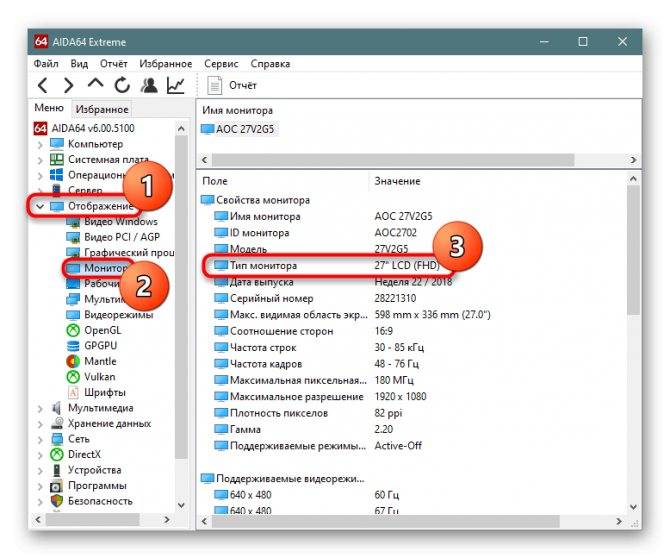Screen dimensions: 670x558
Task: Open the Избранное menu in menu bar
Action: click(166, 64)
